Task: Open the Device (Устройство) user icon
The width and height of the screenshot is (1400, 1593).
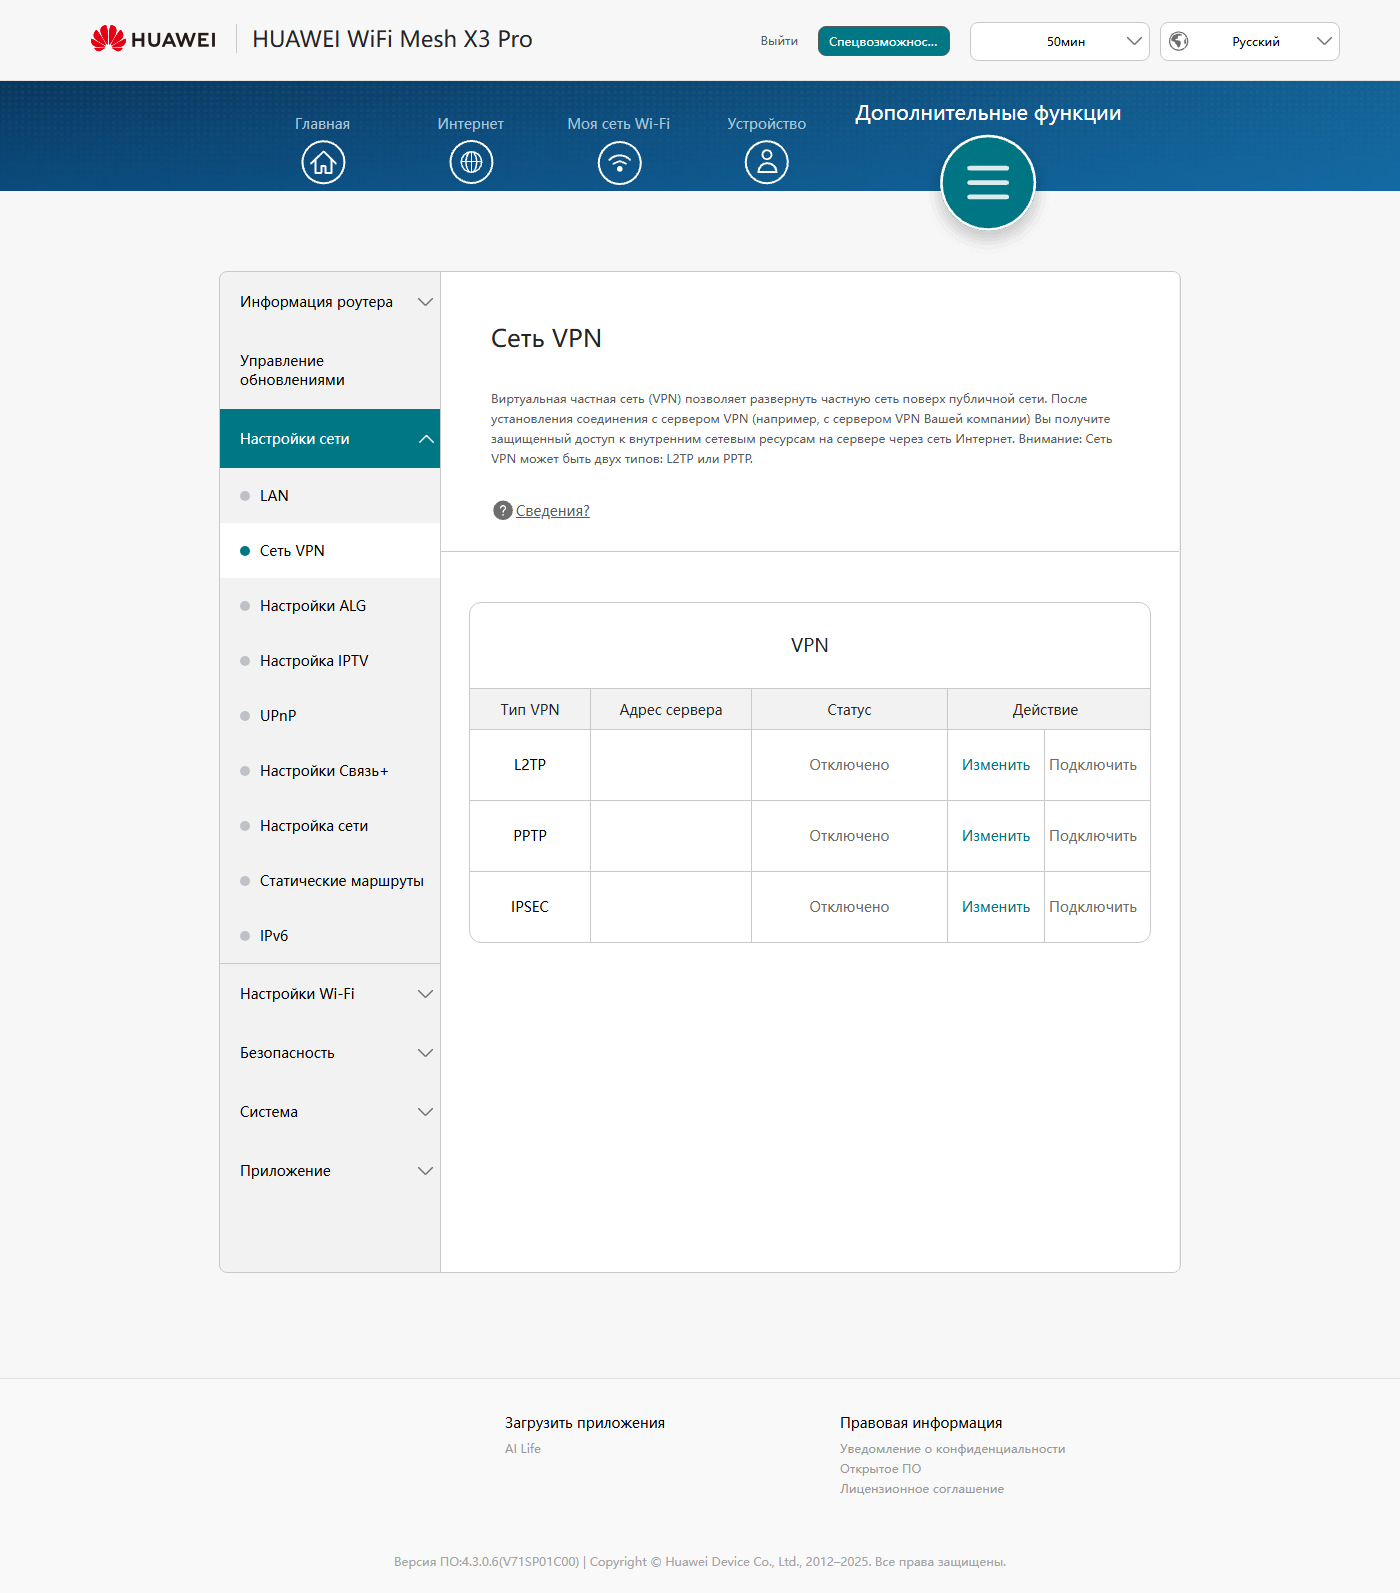Action: 767,162
